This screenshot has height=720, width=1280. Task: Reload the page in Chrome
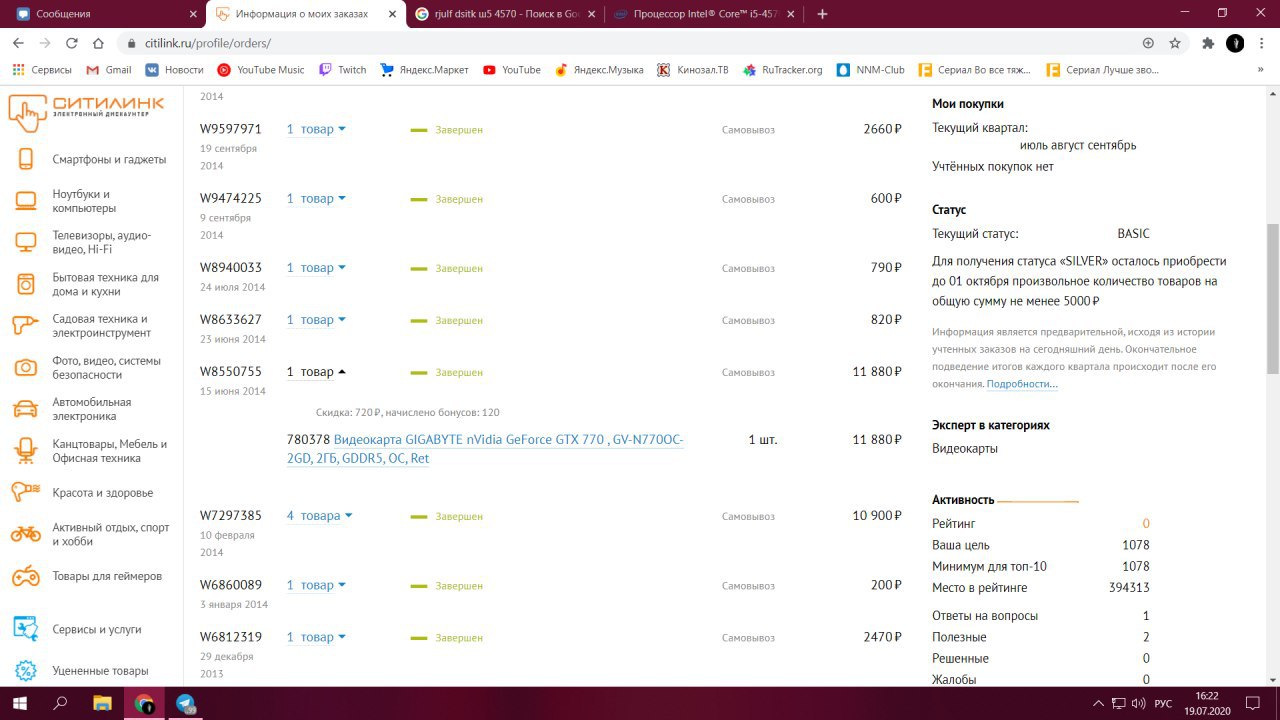72,43
